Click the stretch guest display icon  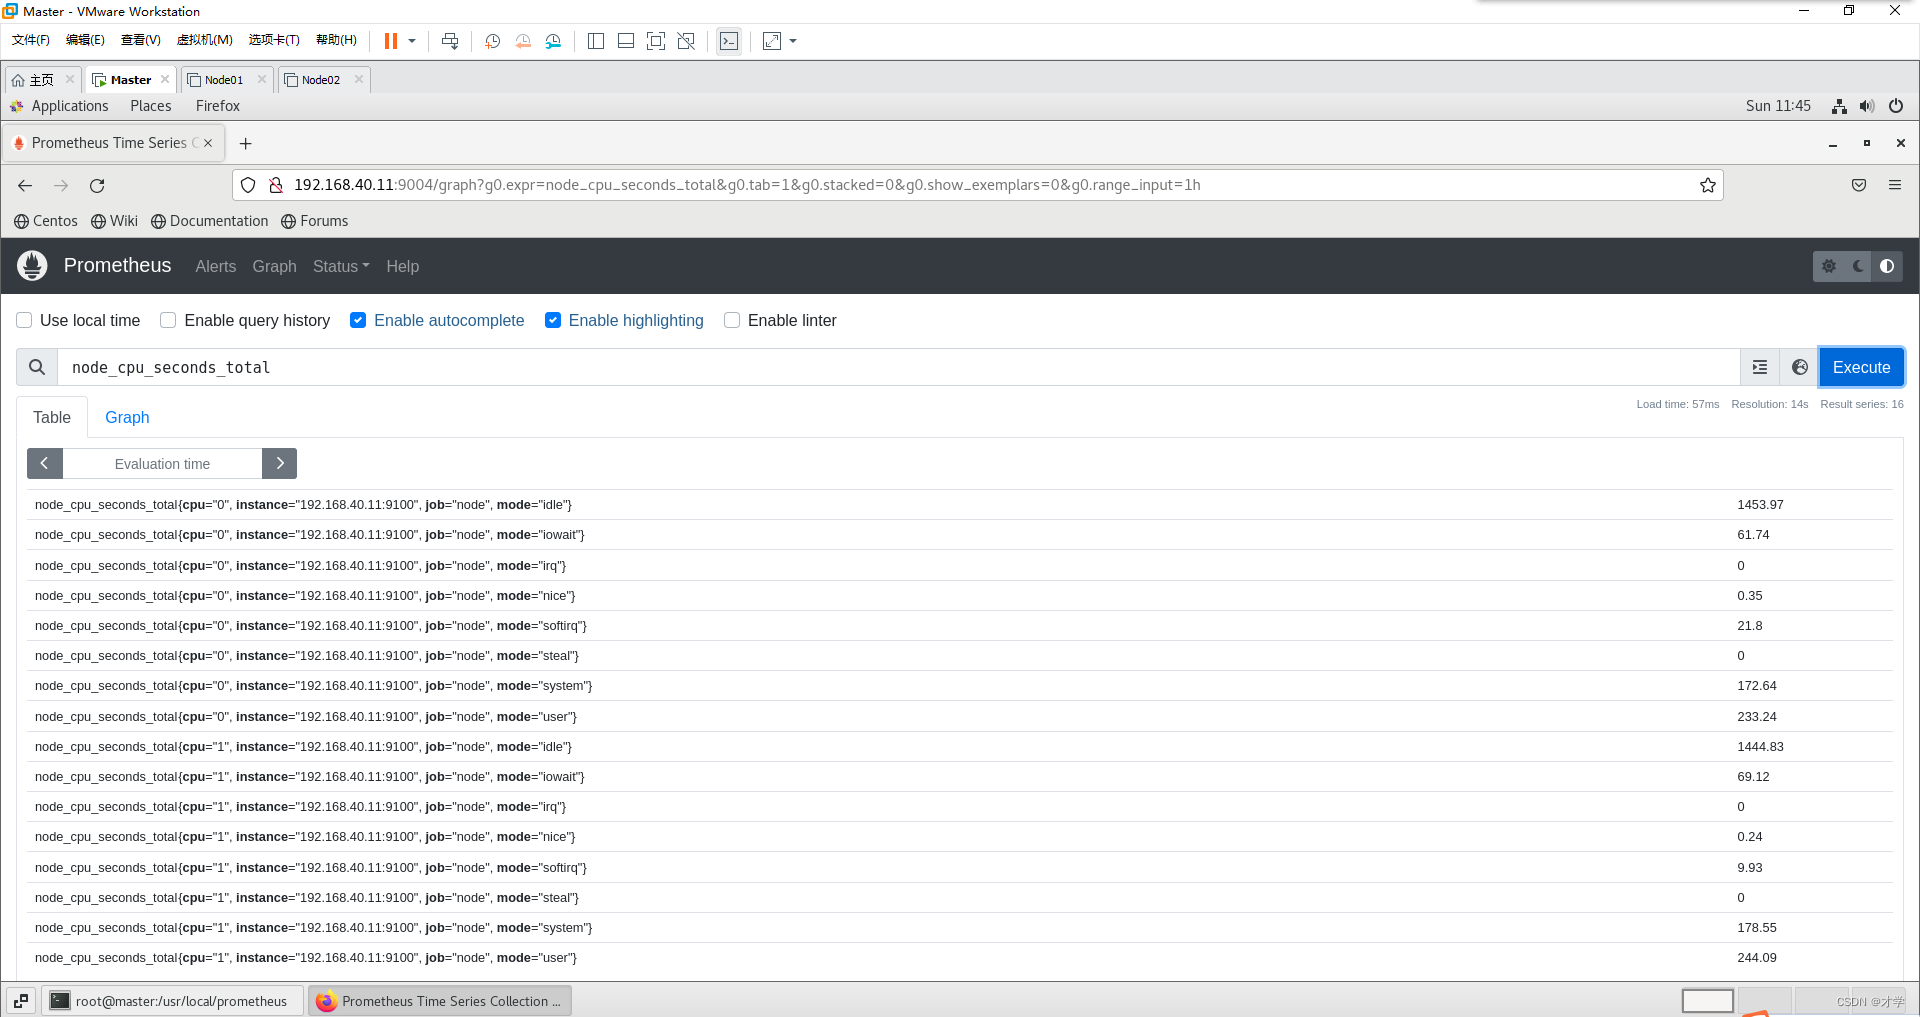[772, 41]
